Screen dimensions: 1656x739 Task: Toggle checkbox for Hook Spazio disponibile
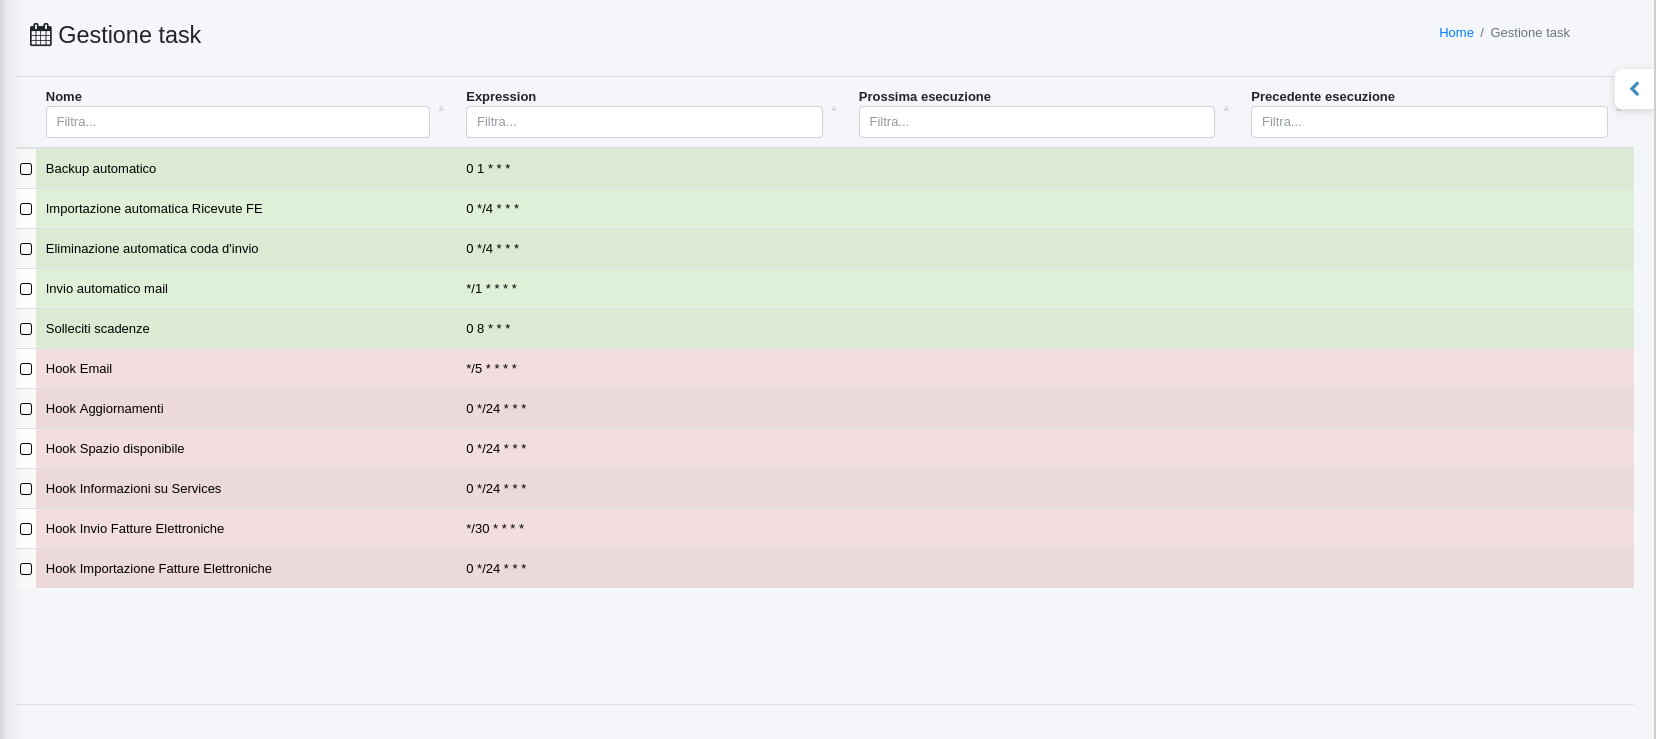coord(26,449)
